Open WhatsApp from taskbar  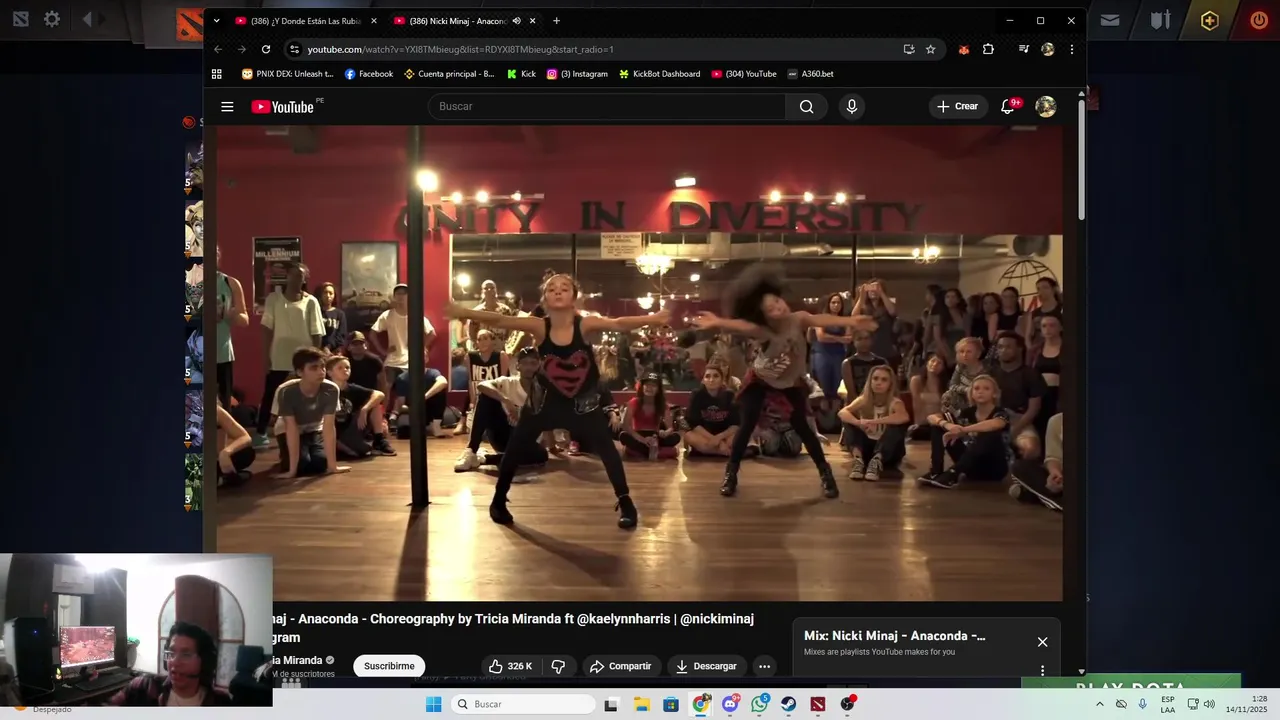(760, 704)
